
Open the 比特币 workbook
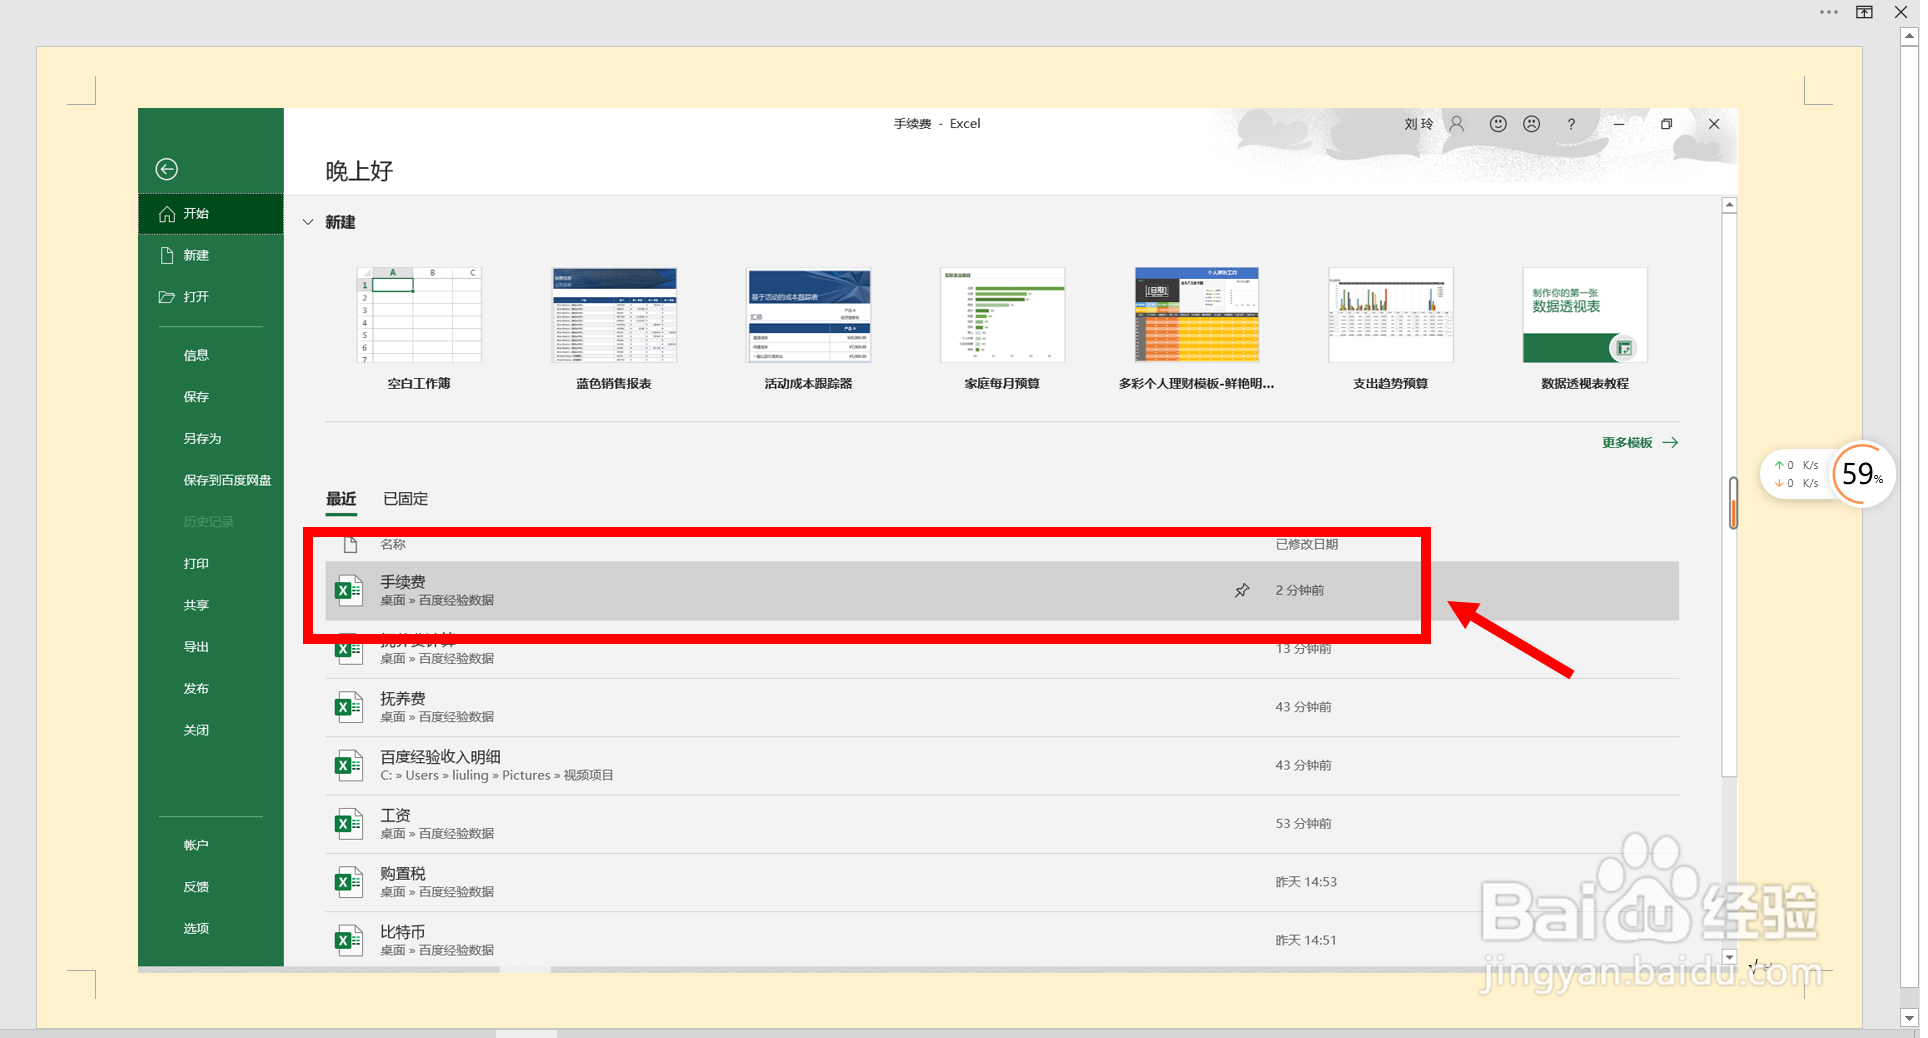[x=1002, y=940]
